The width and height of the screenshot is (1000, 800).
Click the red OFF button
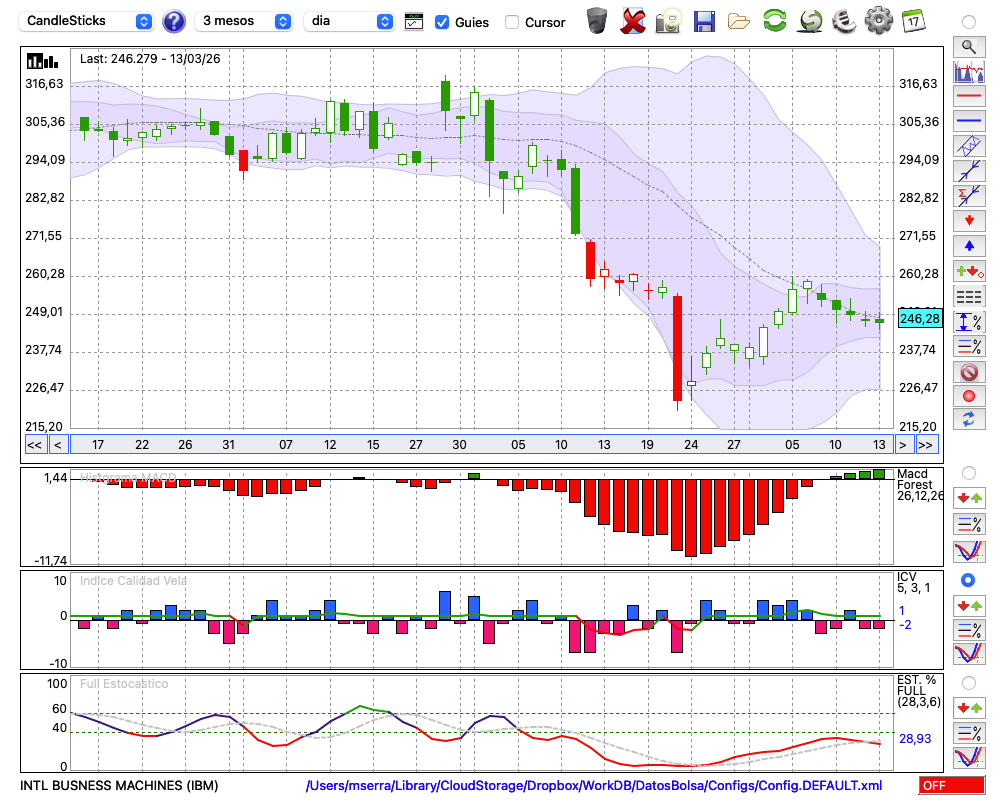click(952, 786)
